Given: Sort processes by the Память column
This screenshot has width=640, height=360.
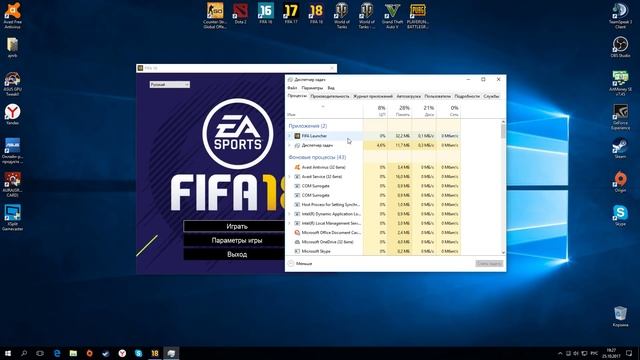Looking at the screenshot, I should pos(400,111).
